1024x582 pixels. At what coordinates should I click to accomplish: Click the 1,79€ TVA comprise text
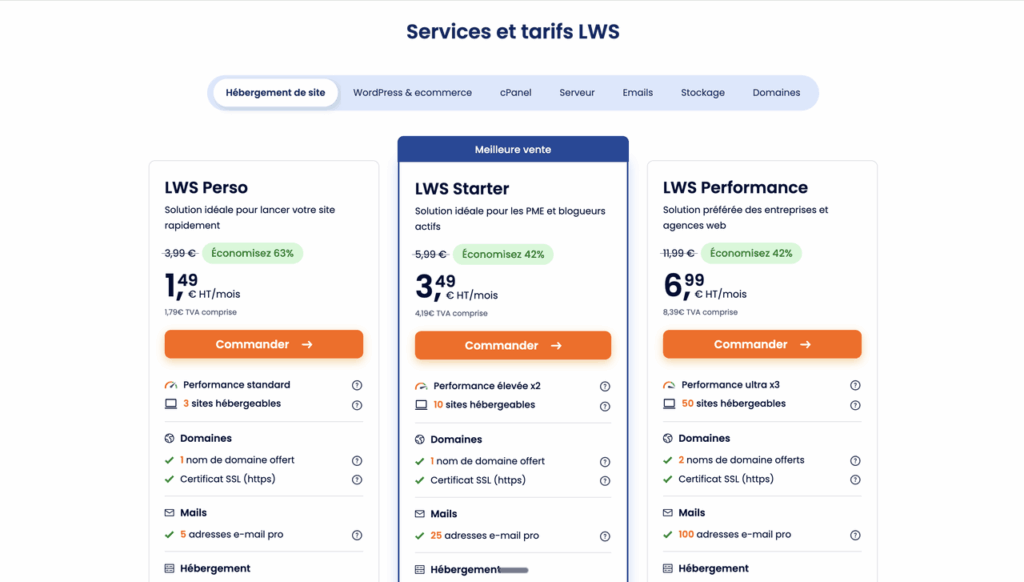tap(200, 312)
